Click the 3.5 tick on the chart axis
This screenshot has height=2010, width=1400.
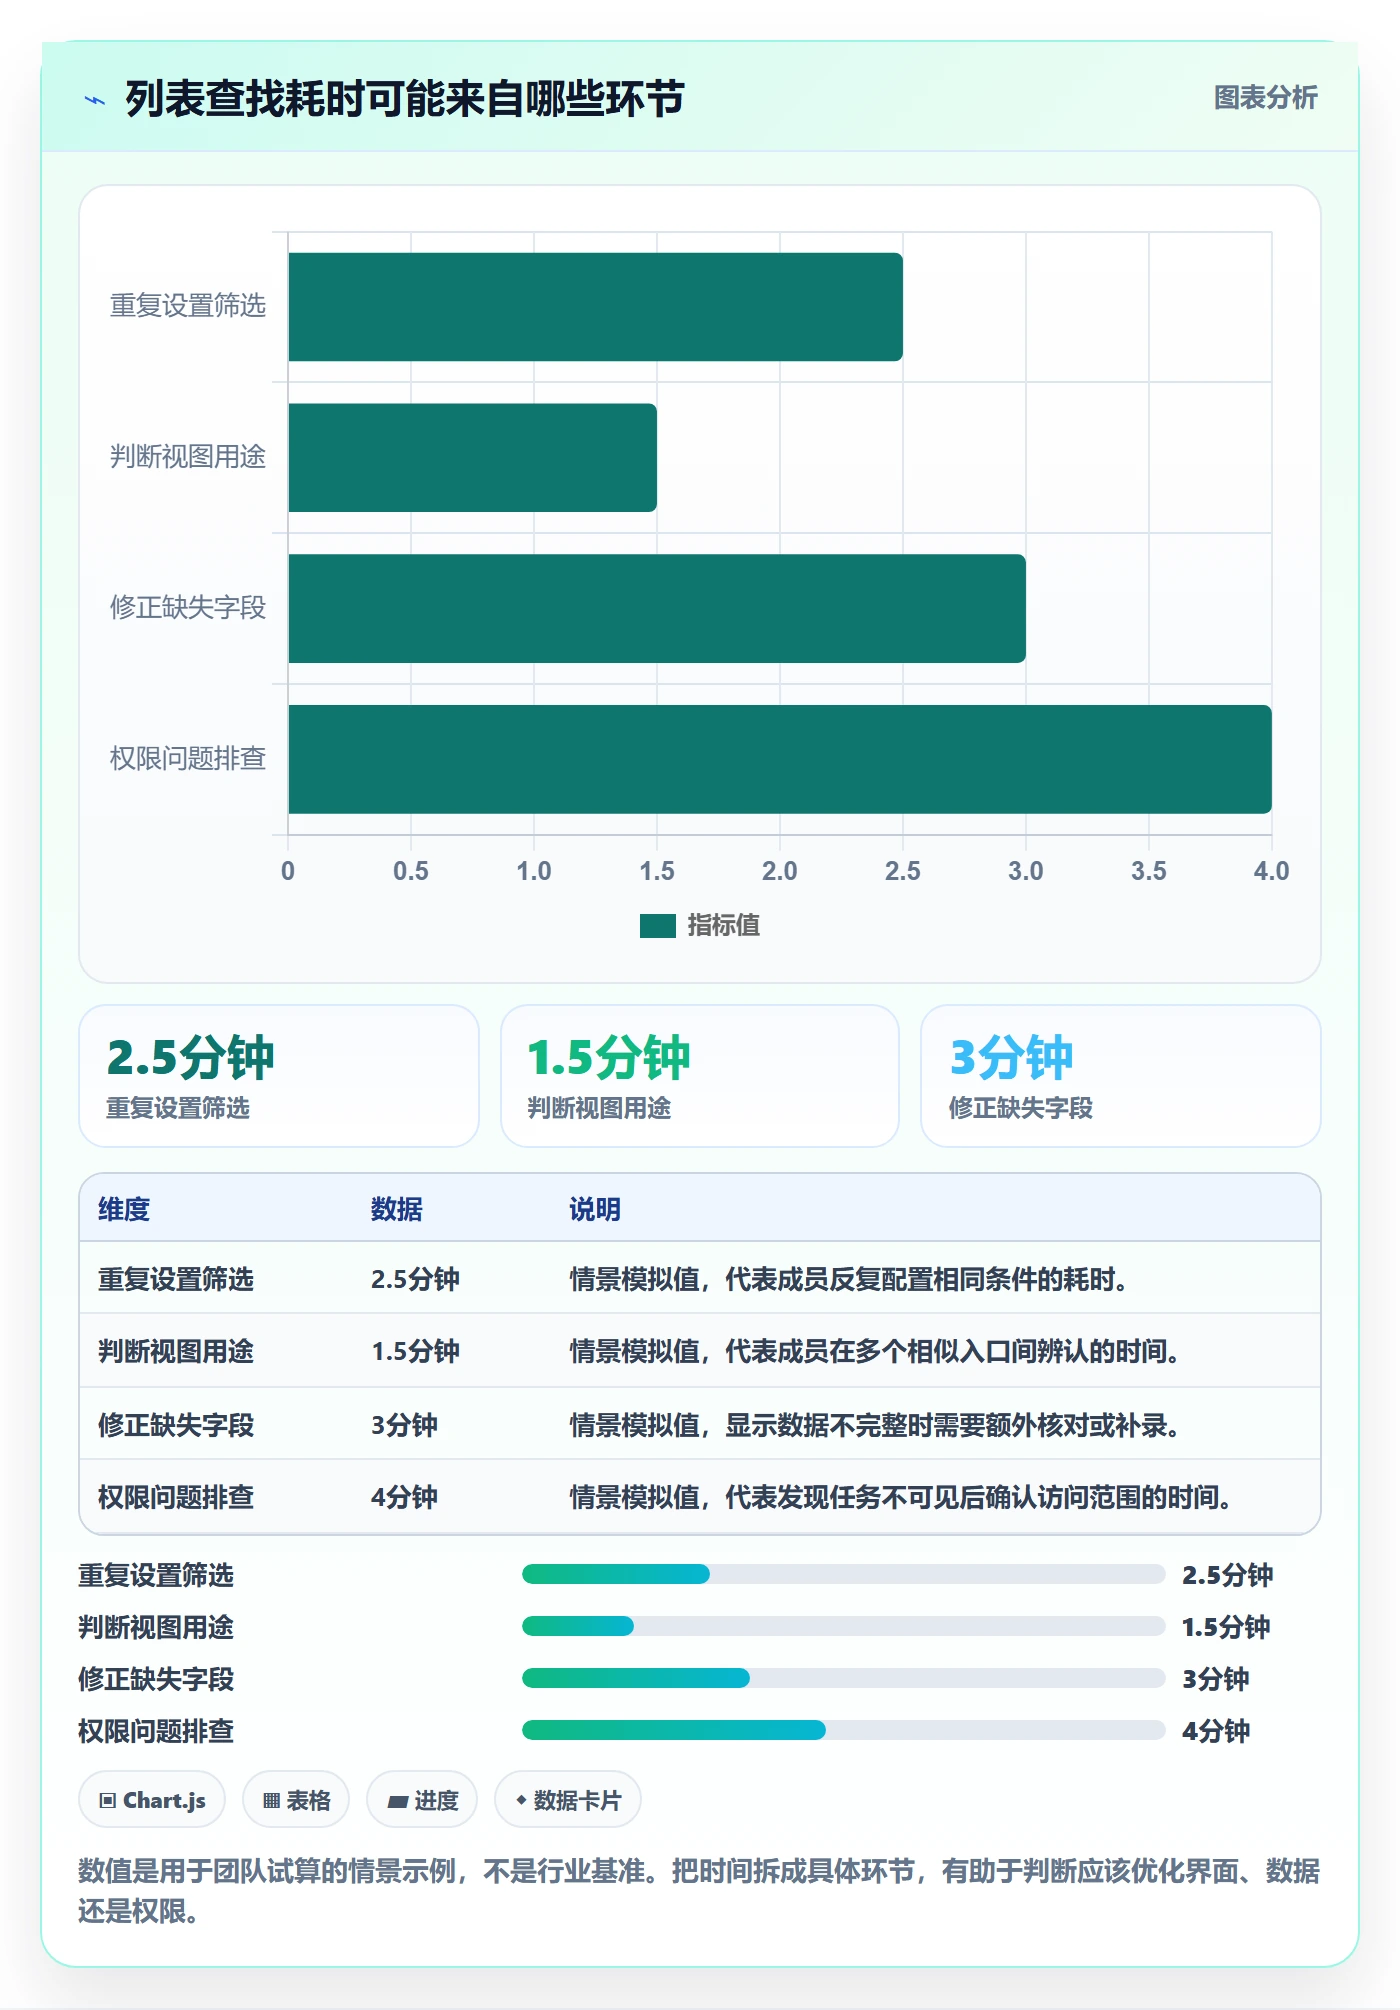[1148, 871]
